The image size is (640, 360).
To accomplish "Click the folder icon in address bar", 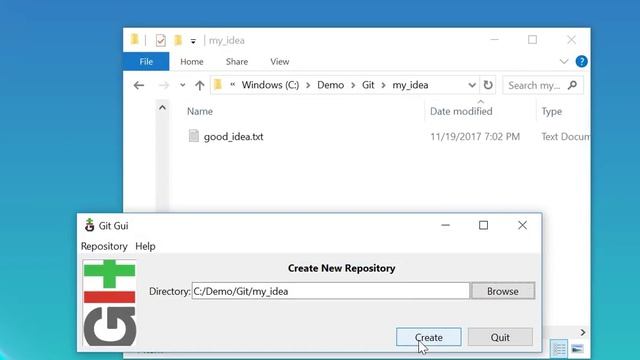I will tap(218, 84).
